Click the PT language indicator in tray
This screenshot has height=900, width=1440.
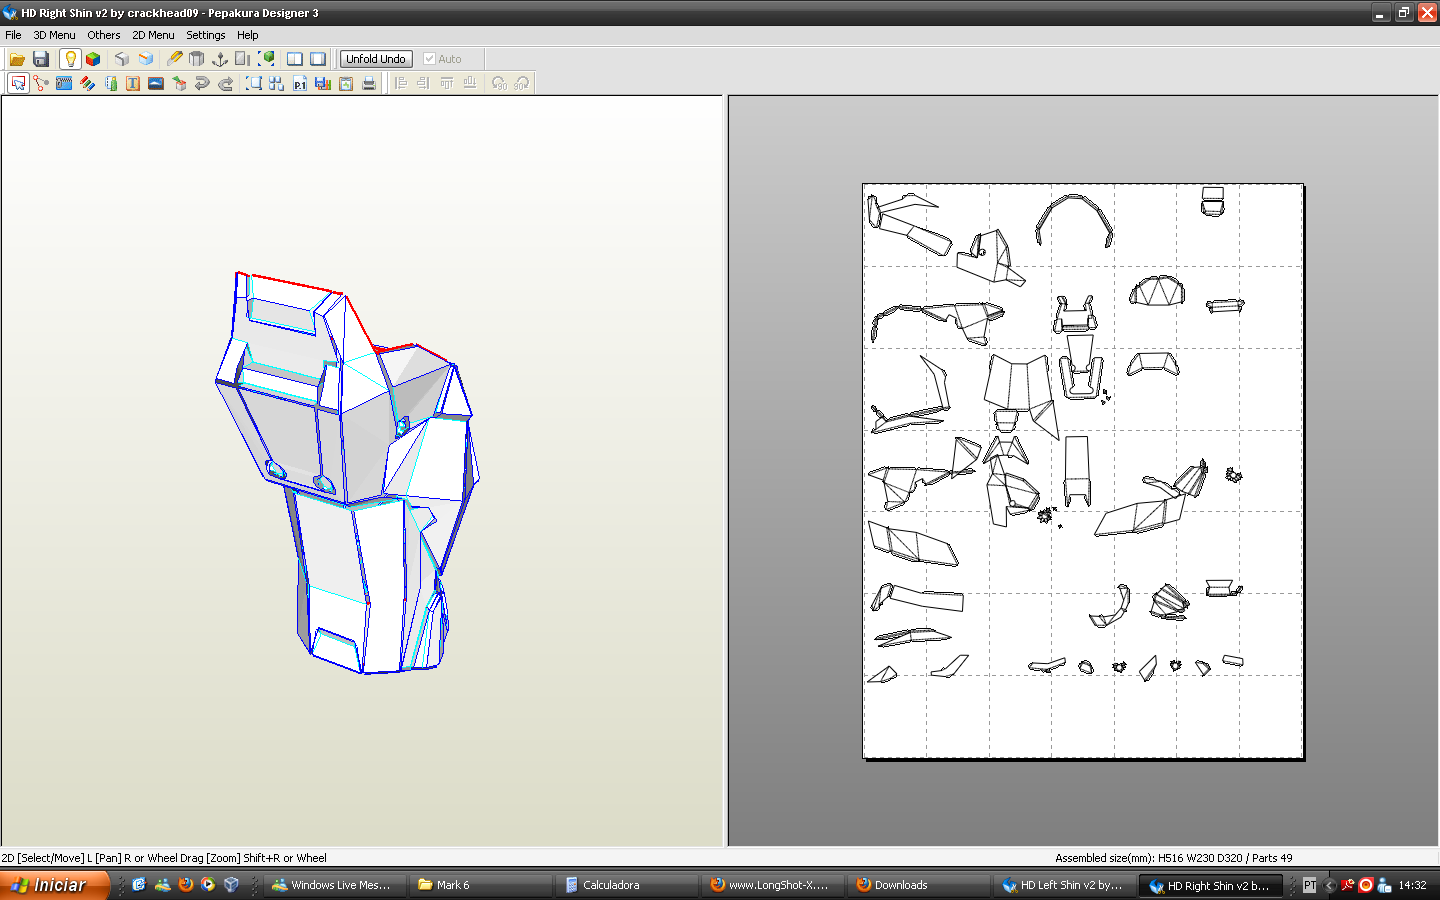1309,885
